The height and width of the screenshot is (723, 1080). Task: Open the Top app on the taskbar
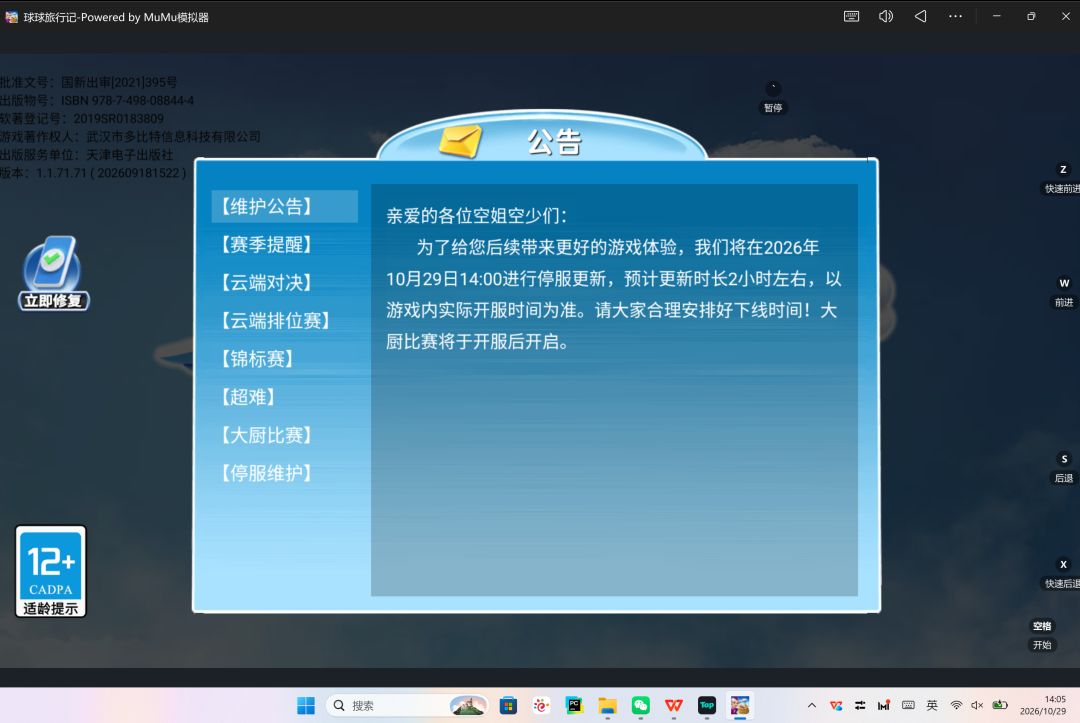click(x=707, y=705)
